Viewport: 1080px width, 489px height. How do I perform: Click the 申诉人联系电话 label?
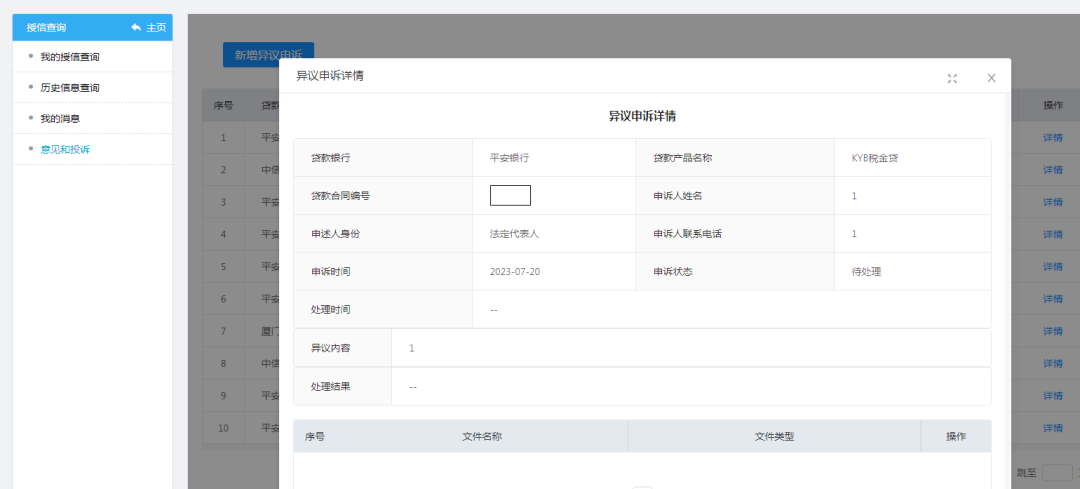click(x=687, y=233)
